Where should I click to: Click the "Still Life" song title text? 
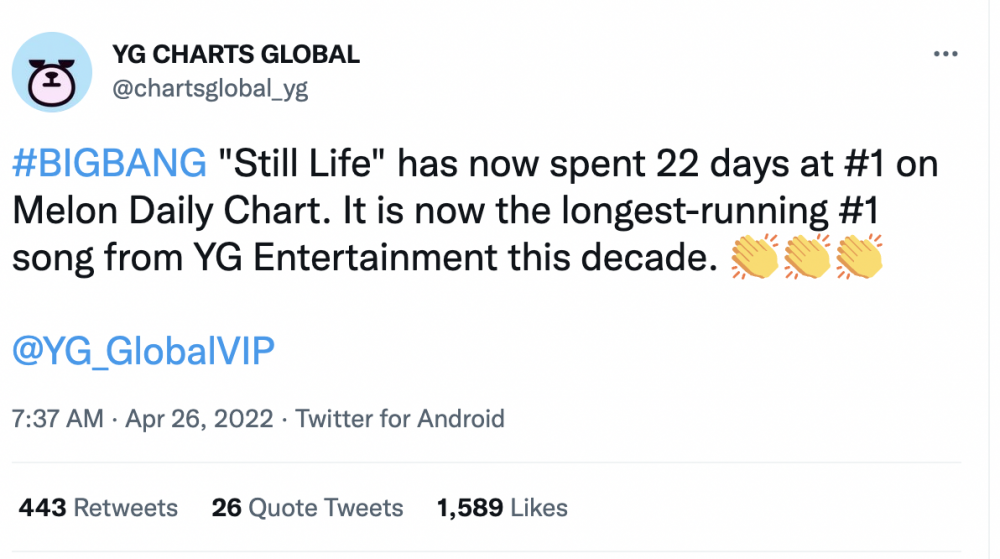tap(304, 163)
